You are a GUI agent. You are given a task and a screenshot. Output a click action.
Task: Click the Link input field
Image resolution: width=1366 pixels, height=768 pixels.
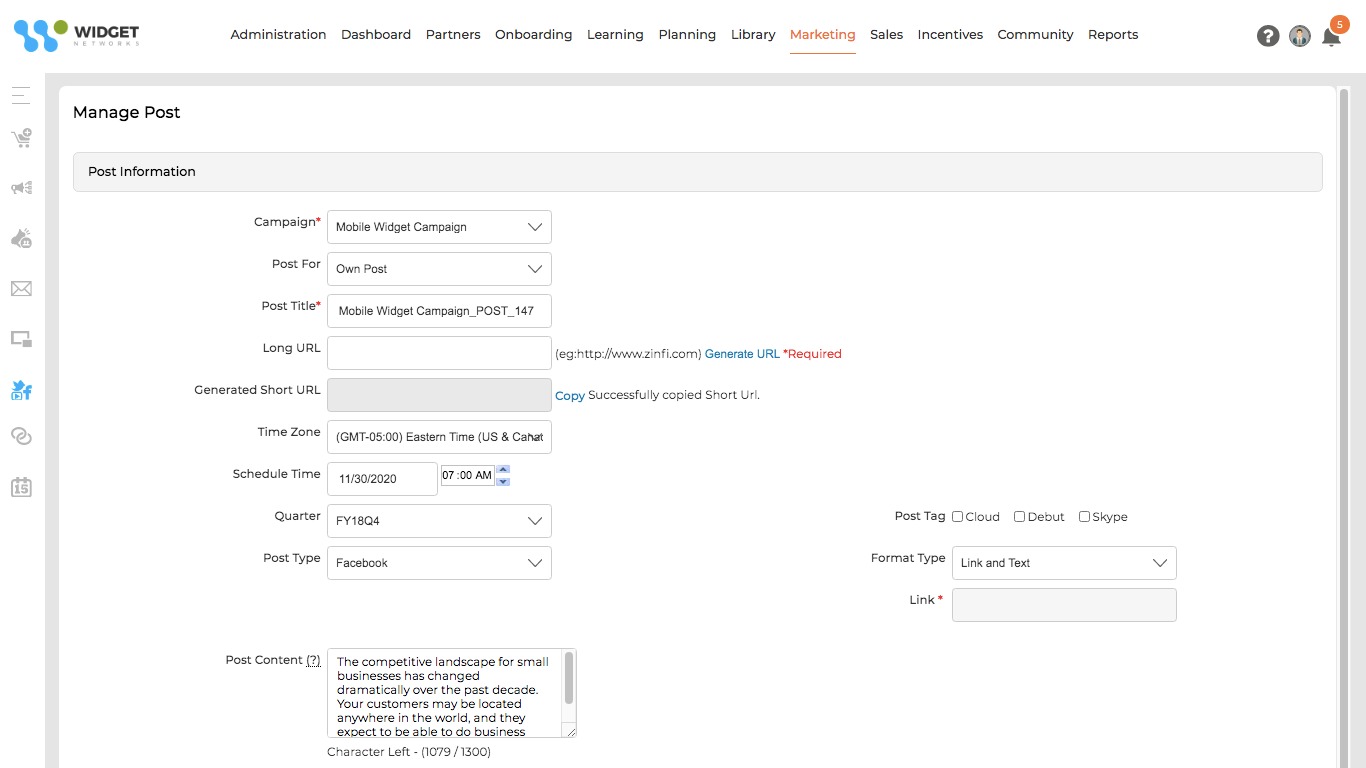coord(1064,605)
